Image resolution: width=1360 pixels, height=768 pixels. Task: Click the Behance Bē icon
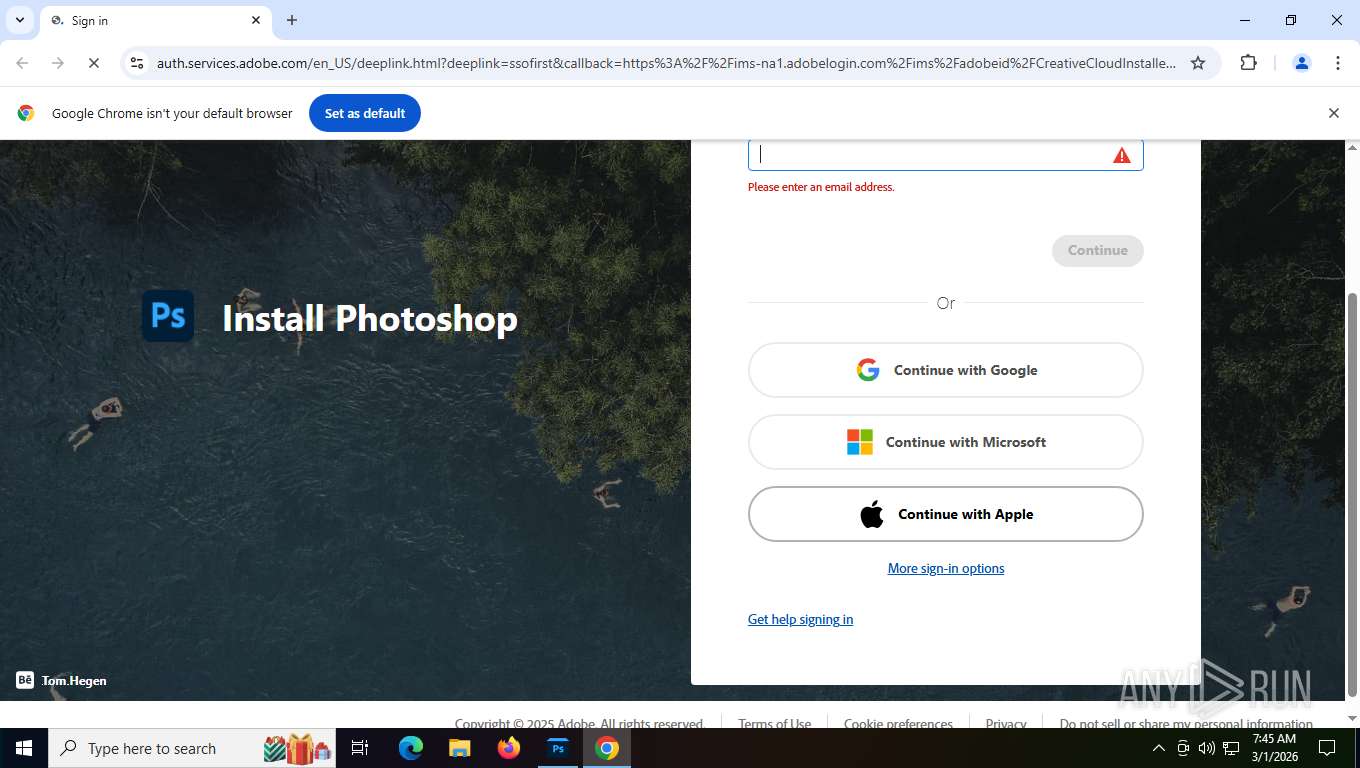(x=25, y=680)
